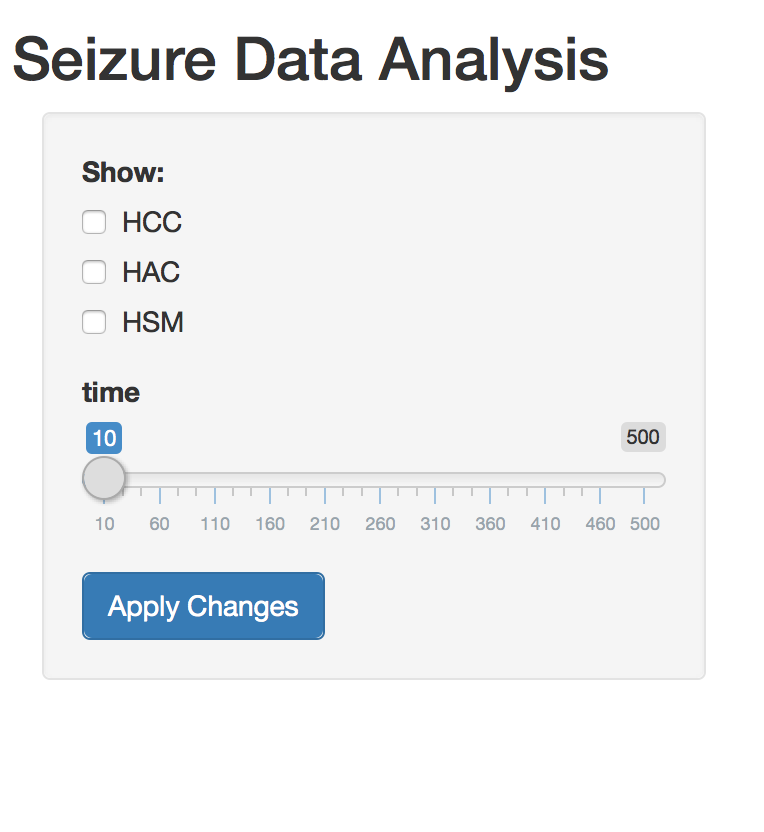Click the 310 tick label on slider
Image resolution: width=764 pixels, height=832 pixels.
coord(435,524)
